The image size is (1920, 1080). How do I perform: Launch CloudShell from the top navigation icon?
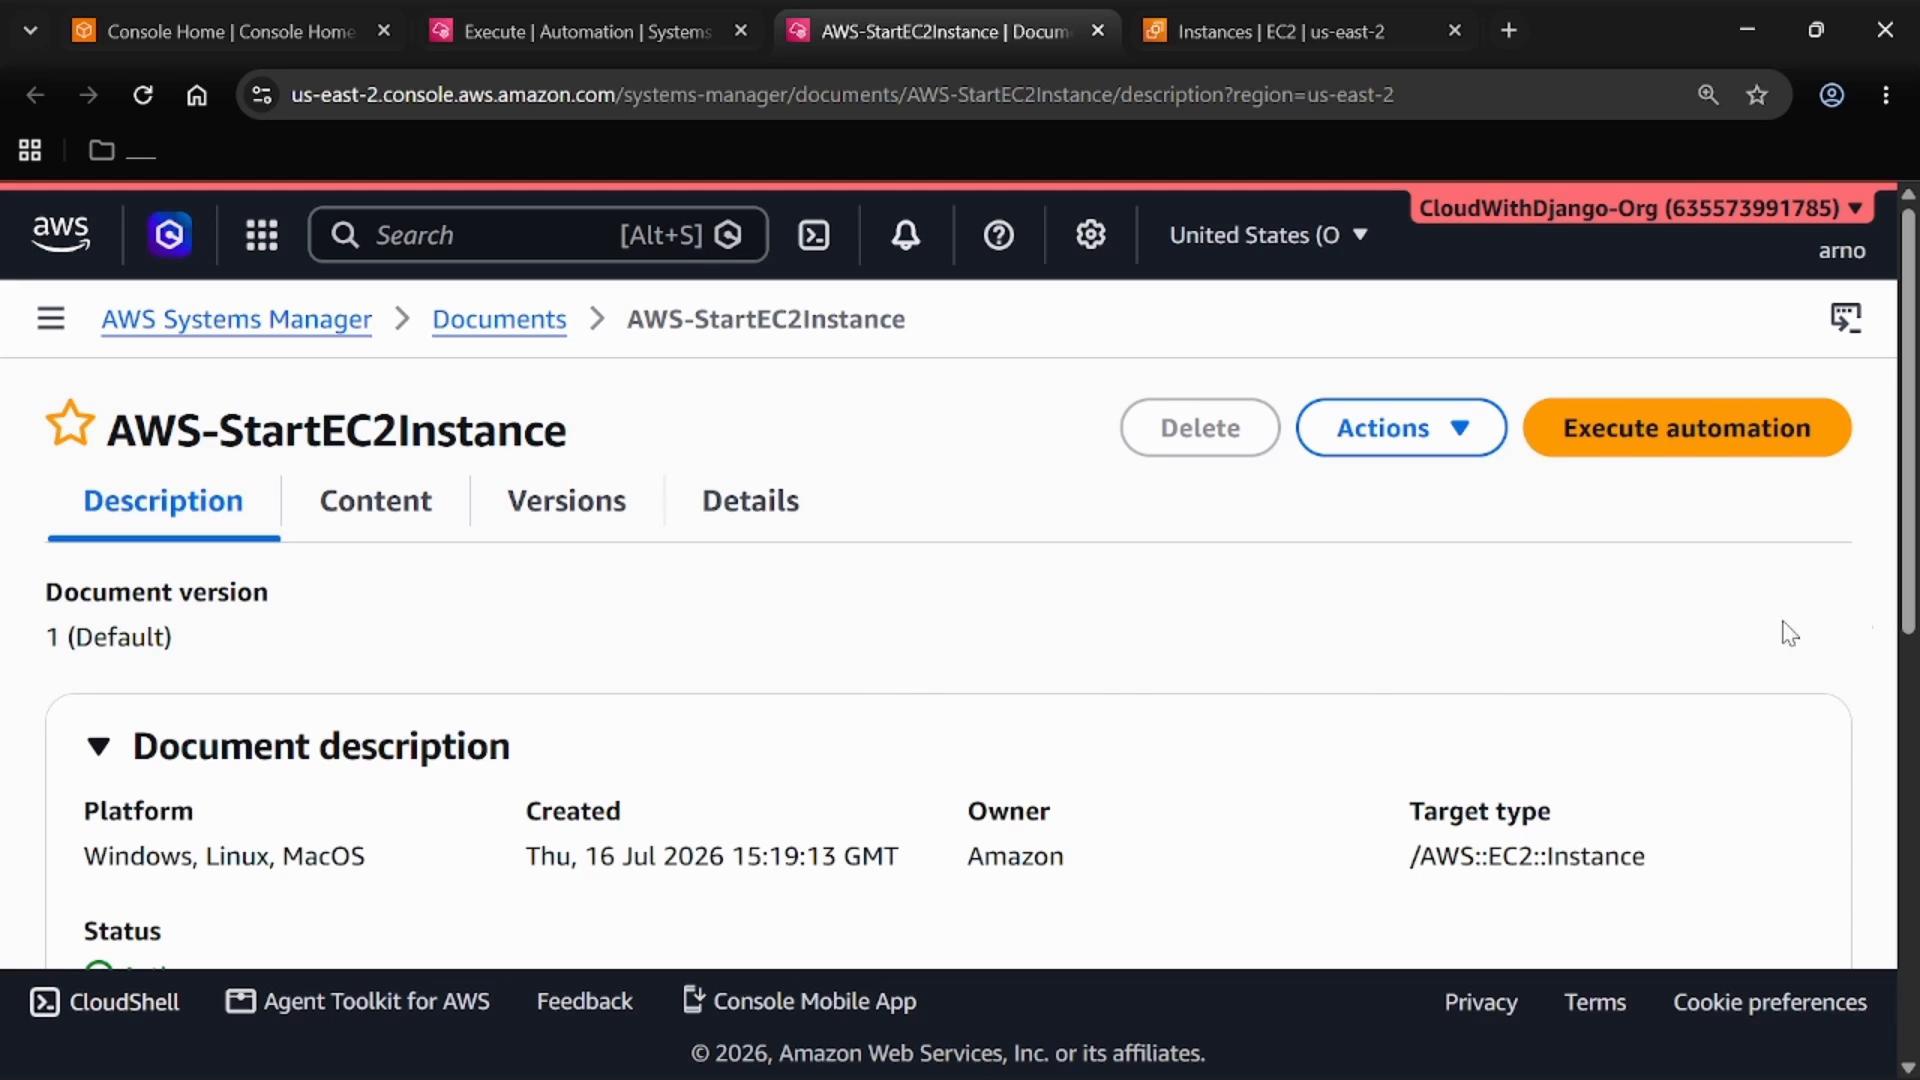[814, 235]
